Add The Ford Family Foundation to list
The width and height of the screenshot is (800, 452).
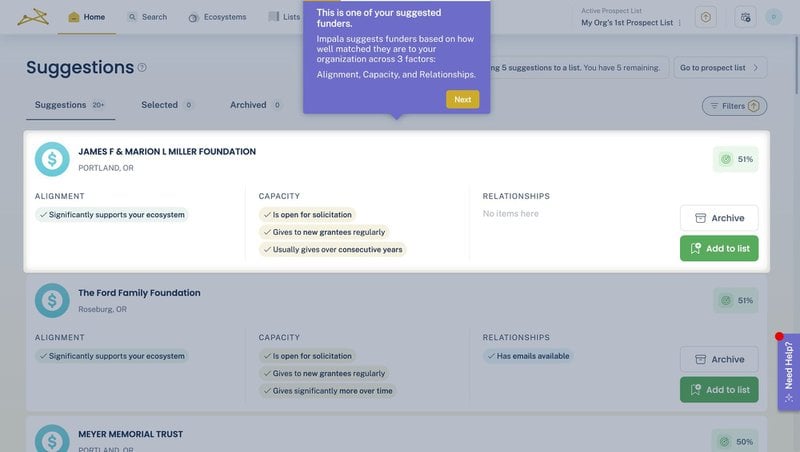point(719,390)
